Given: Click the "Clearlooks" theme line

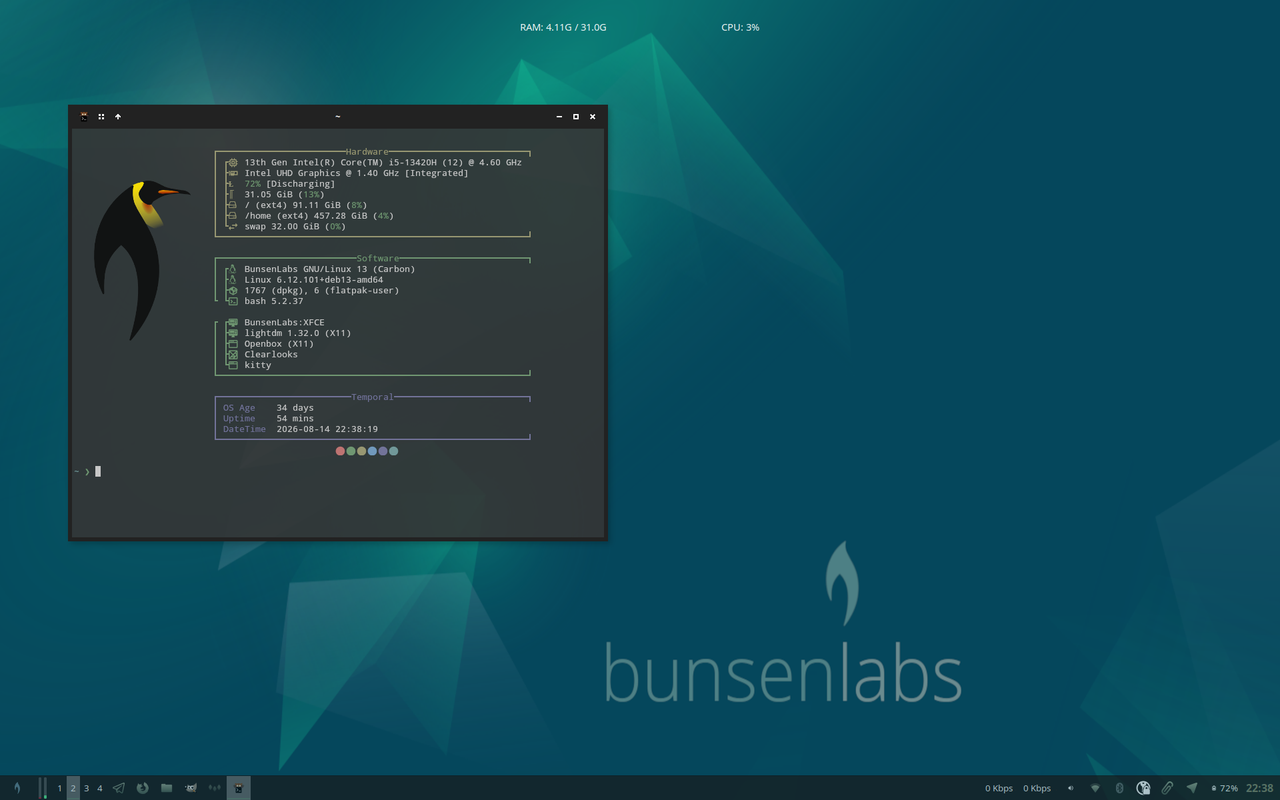Looking at the screenshot, I should pyautogui.click(x=271, y=354).
